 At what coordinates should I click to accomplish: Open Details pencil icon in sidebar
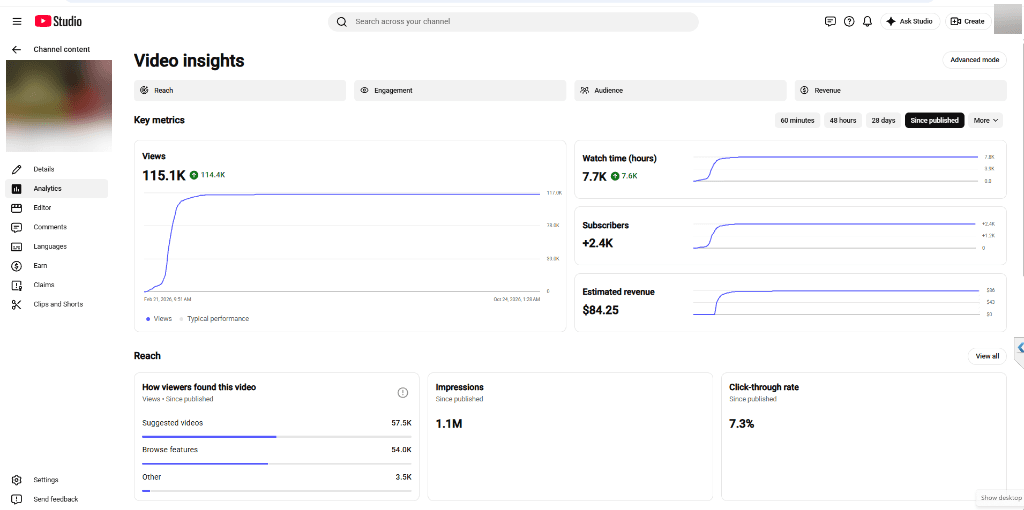(17, 169)
